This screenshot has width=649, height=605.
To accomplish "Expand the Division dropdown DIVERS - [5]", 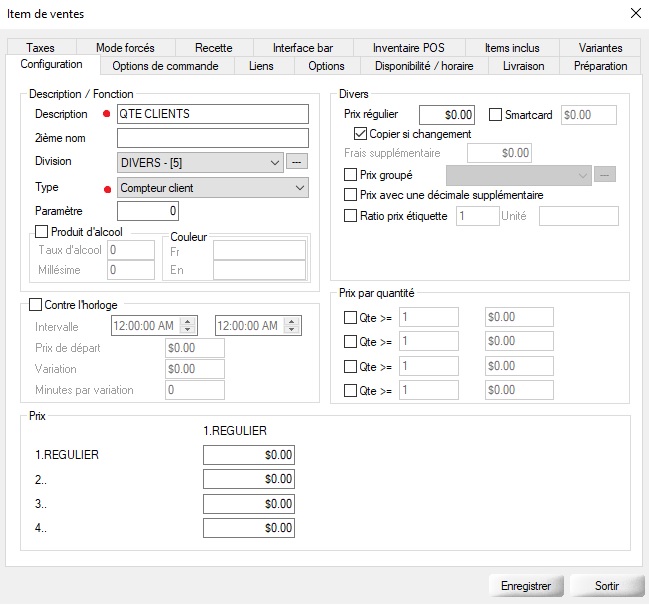I will point(200,163).
